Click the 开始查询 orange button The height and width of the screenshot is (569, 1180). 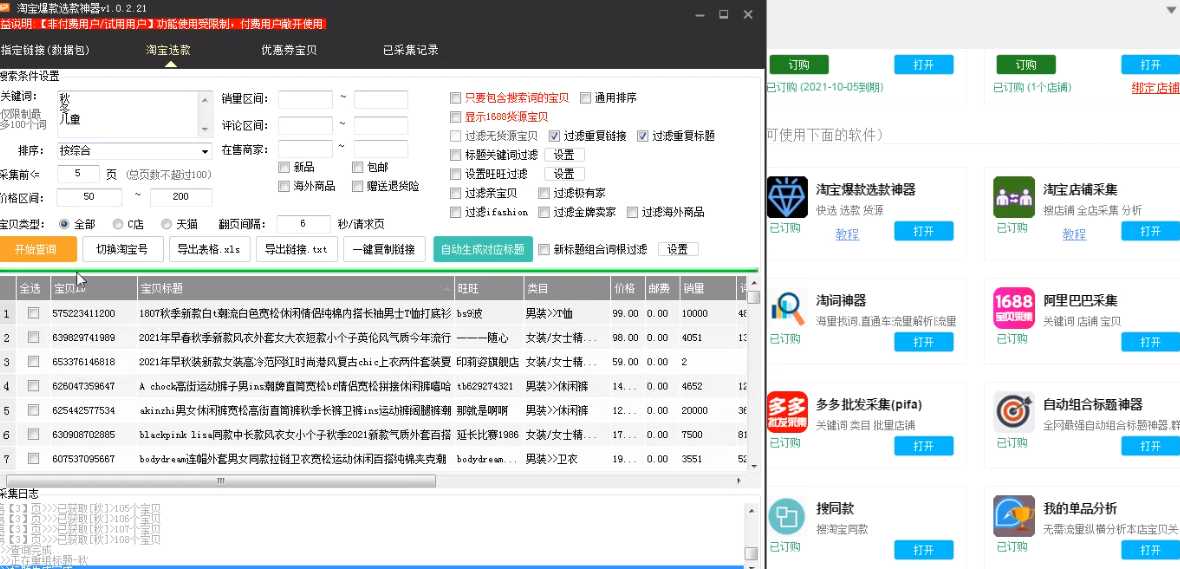[x=37, y=249]
